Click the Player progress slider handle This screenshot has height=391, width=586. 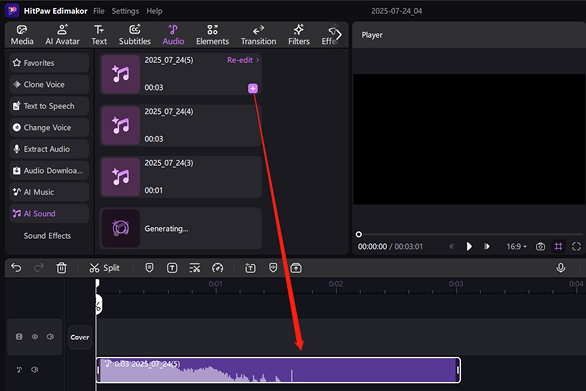(358, 234)
